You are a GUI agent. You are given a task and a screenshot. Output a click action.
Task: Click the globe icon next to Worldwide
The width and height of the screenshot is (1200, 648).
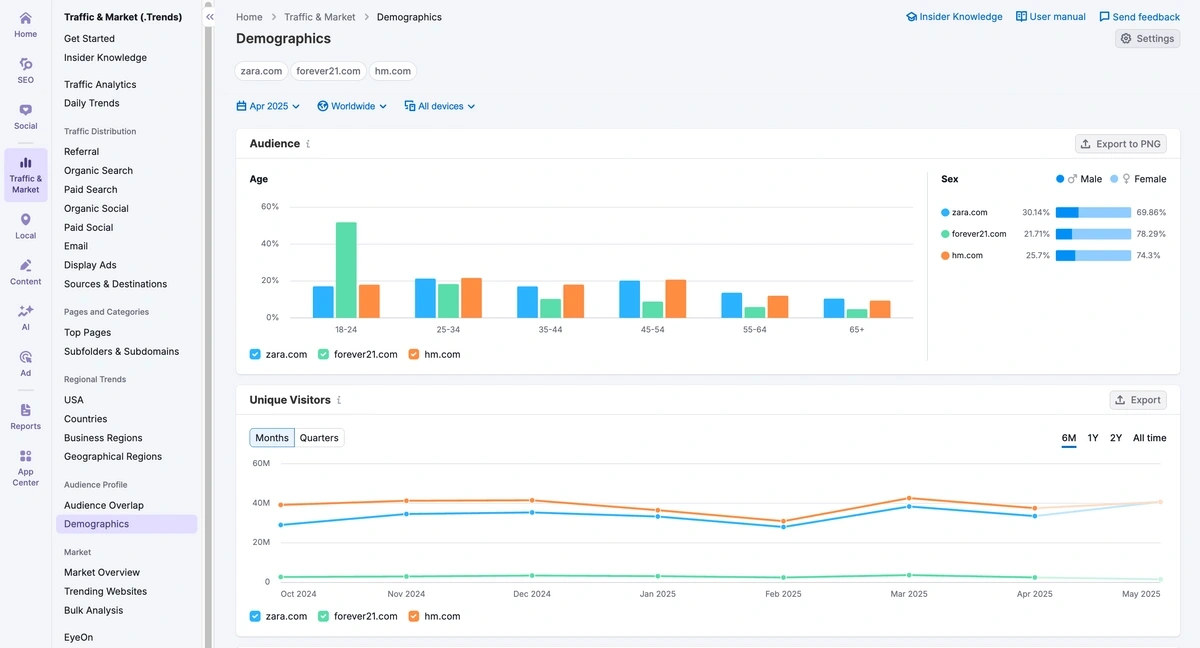pyautogui.click(x=323, y=106)
